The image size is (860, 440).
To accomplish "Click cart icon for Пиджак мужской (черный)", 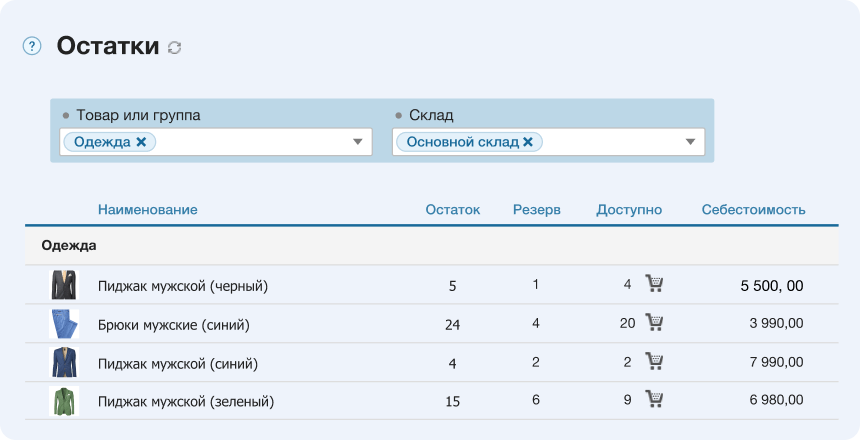I will click(654, 284).
